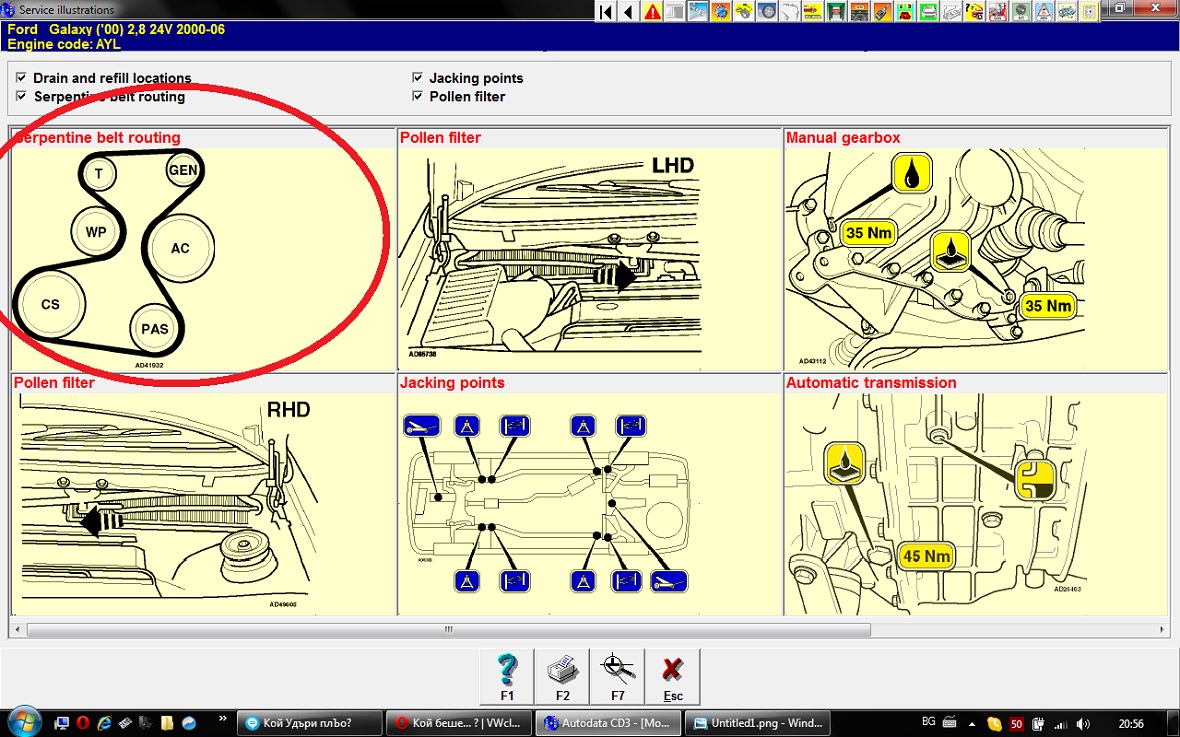Launch Opera from quick launch

click(x=83, y=723)
